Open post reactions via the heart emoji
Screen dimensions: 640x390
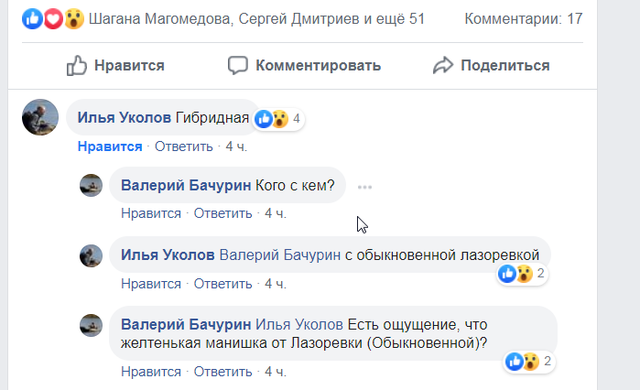[53, 19]
